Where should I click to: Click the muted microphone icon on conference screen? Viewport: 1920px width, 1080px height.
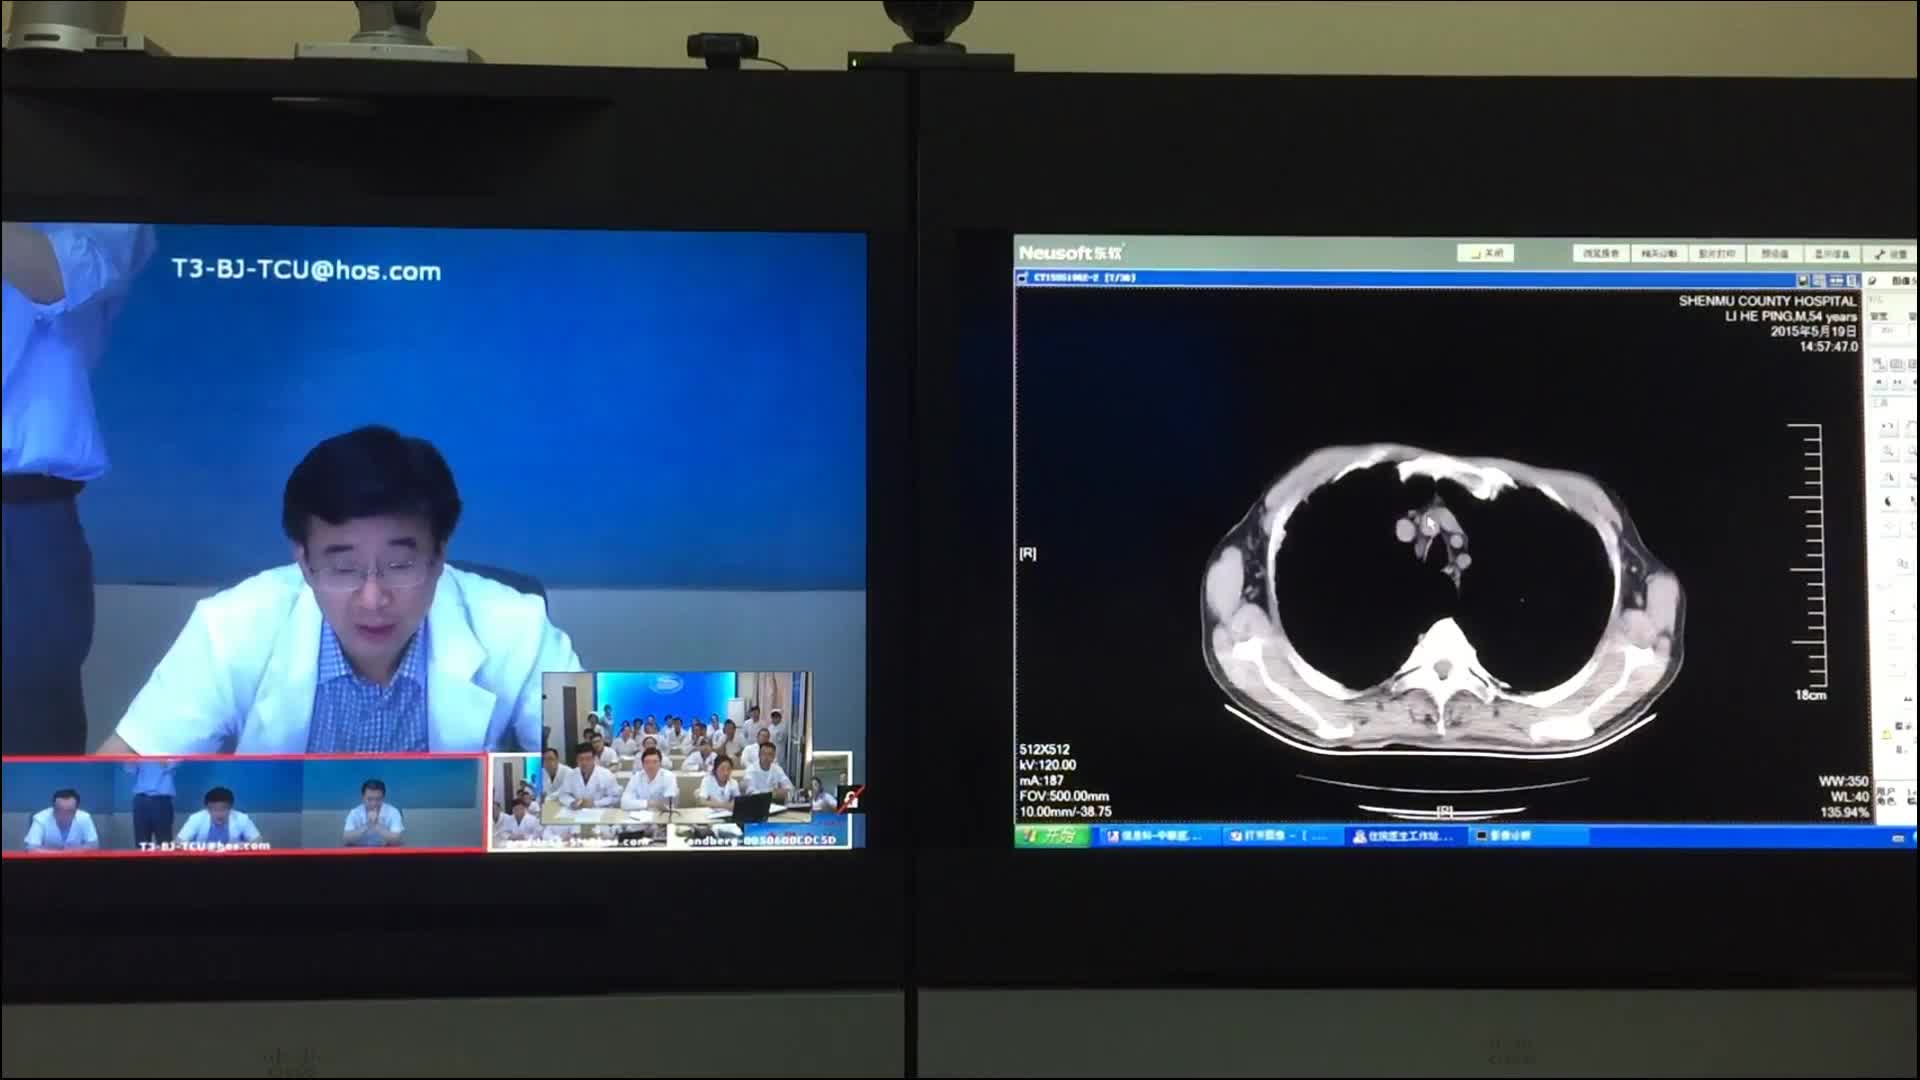click(850, 797)
